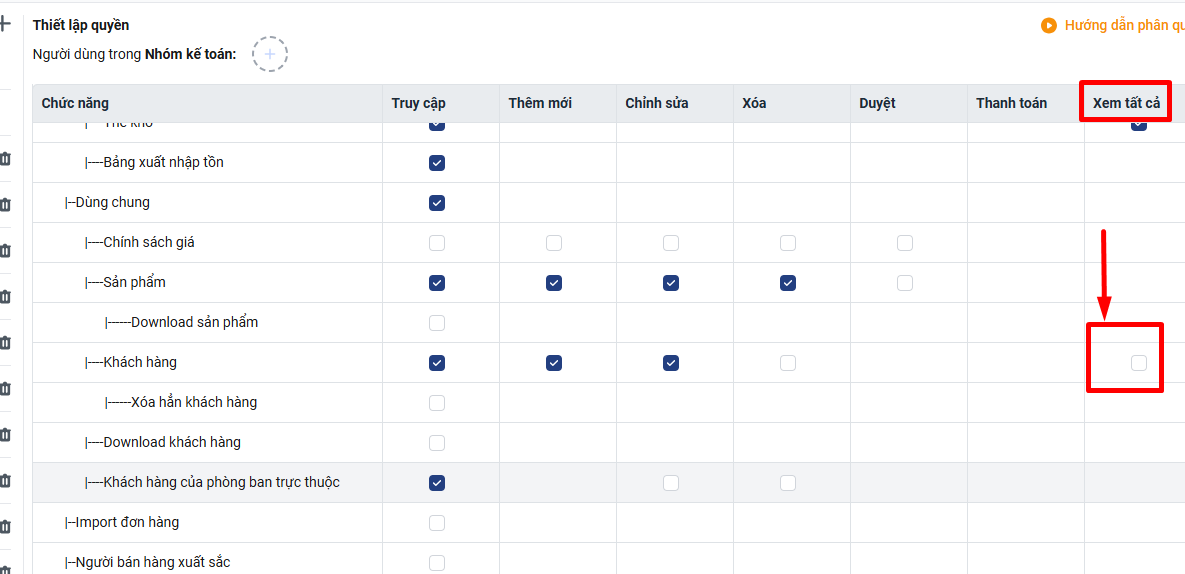Check Truy cập for Download sản phẩm

pyautogui.click(x=437, y=323)
